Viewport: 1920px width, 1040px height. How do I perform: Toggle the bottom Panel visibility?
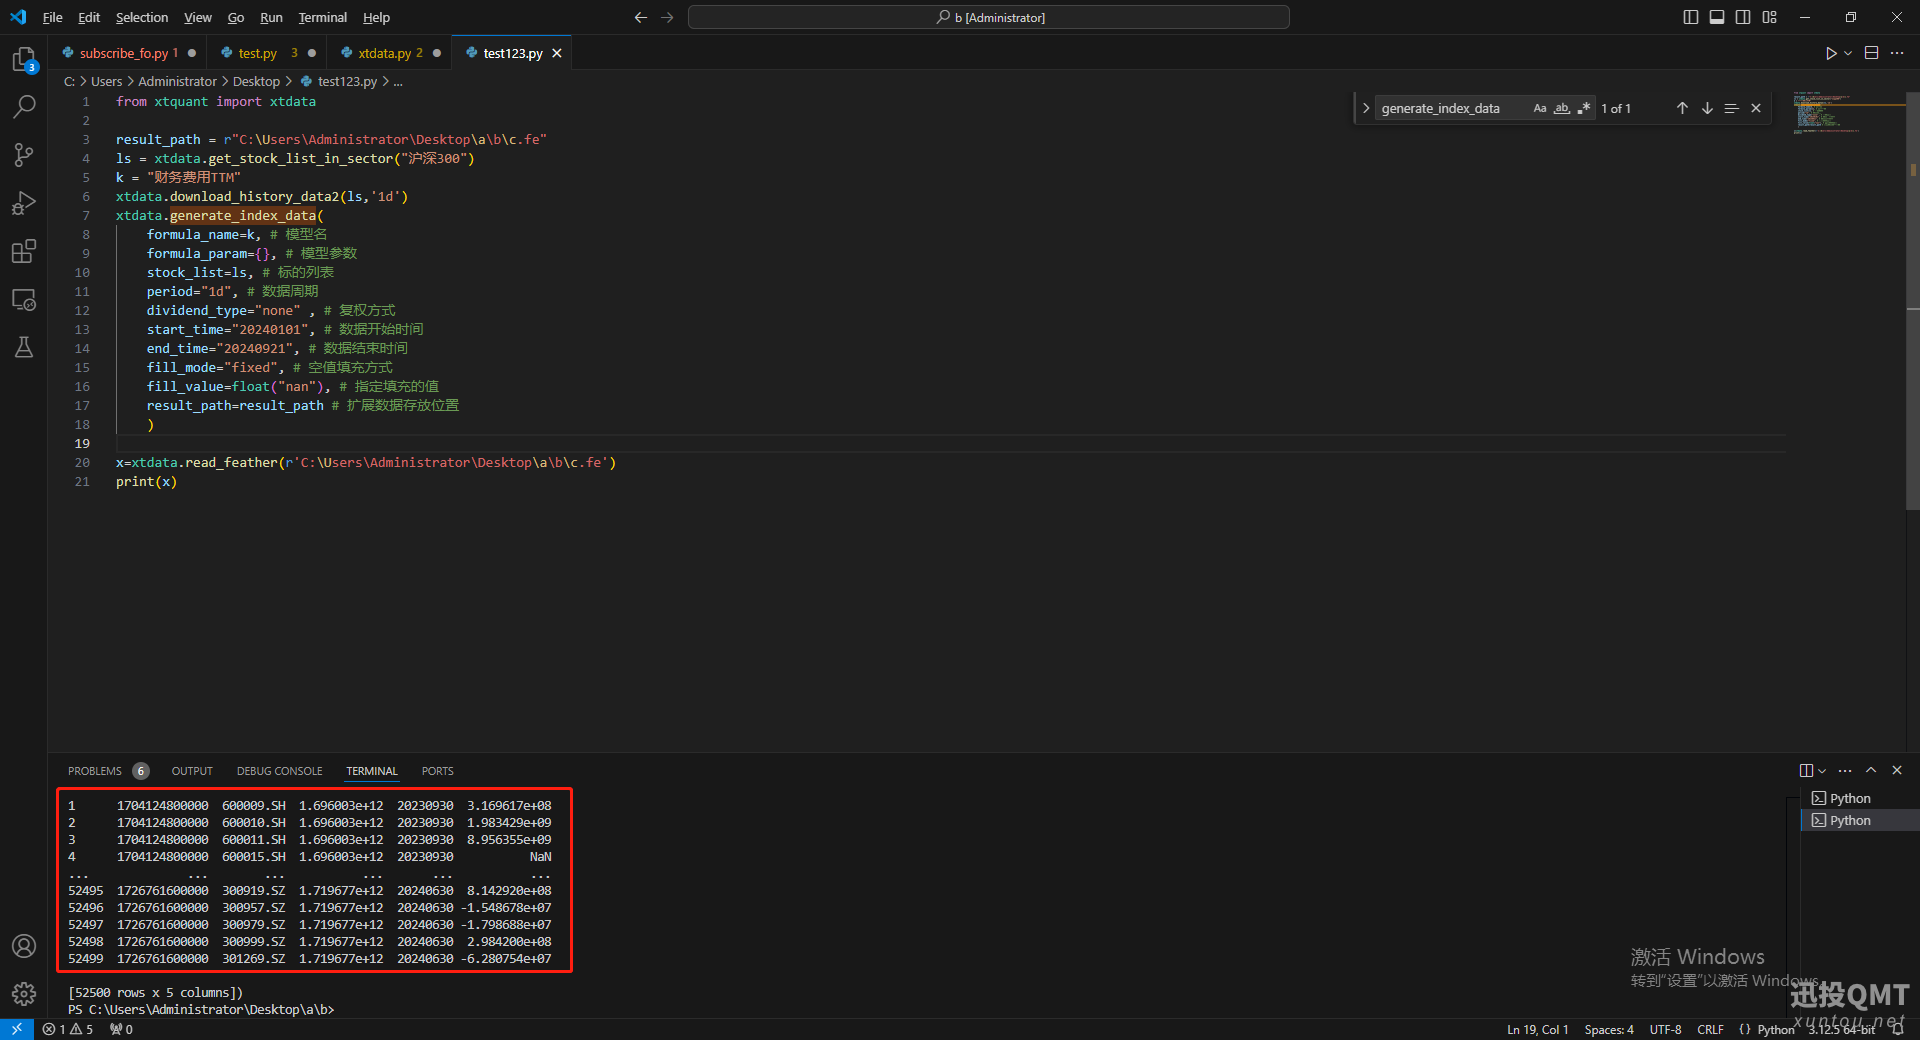click(x=1717, y=17)
